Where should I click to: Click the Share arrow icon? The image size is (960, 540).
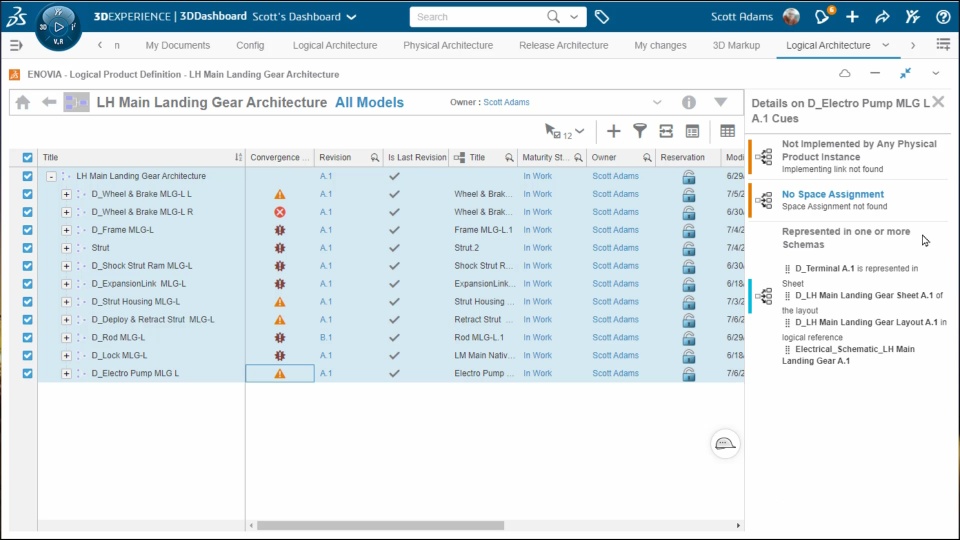pyautogui.click(x=882, y=17)
